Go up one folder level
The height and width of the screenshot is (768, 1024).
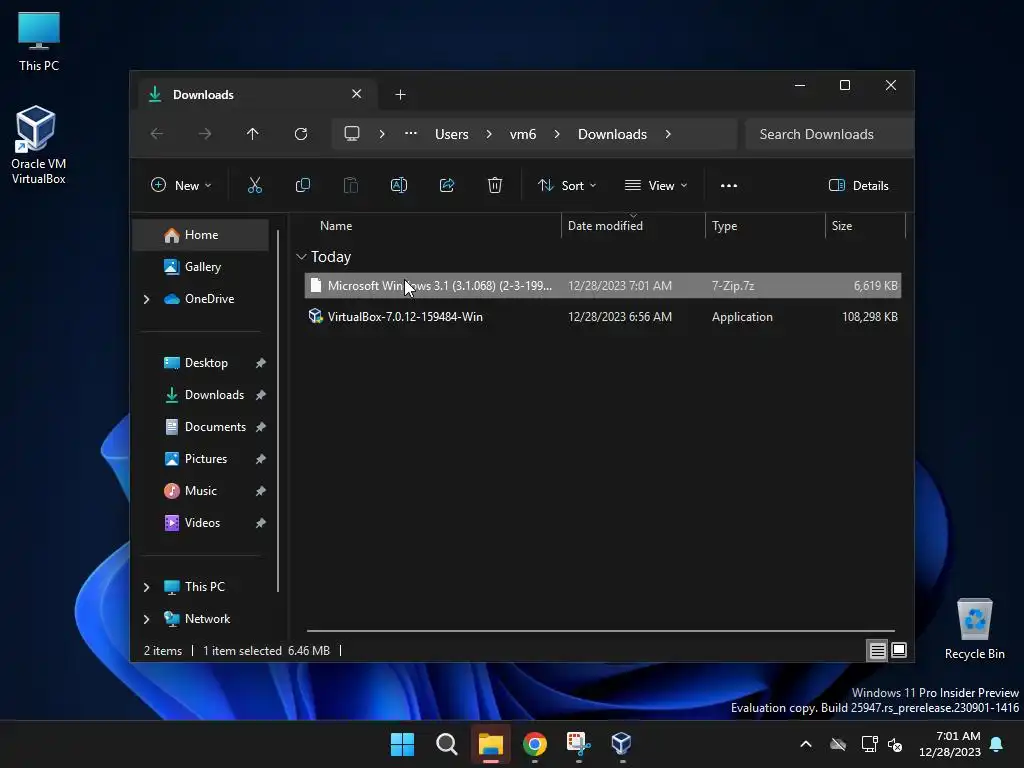[x=253, y=134]
